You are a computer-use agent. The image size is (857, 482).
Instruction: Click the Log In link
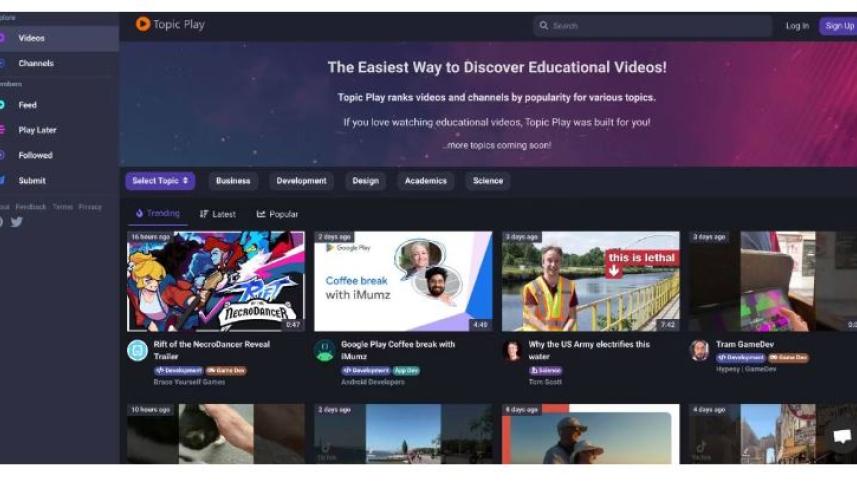click(797, 26)
